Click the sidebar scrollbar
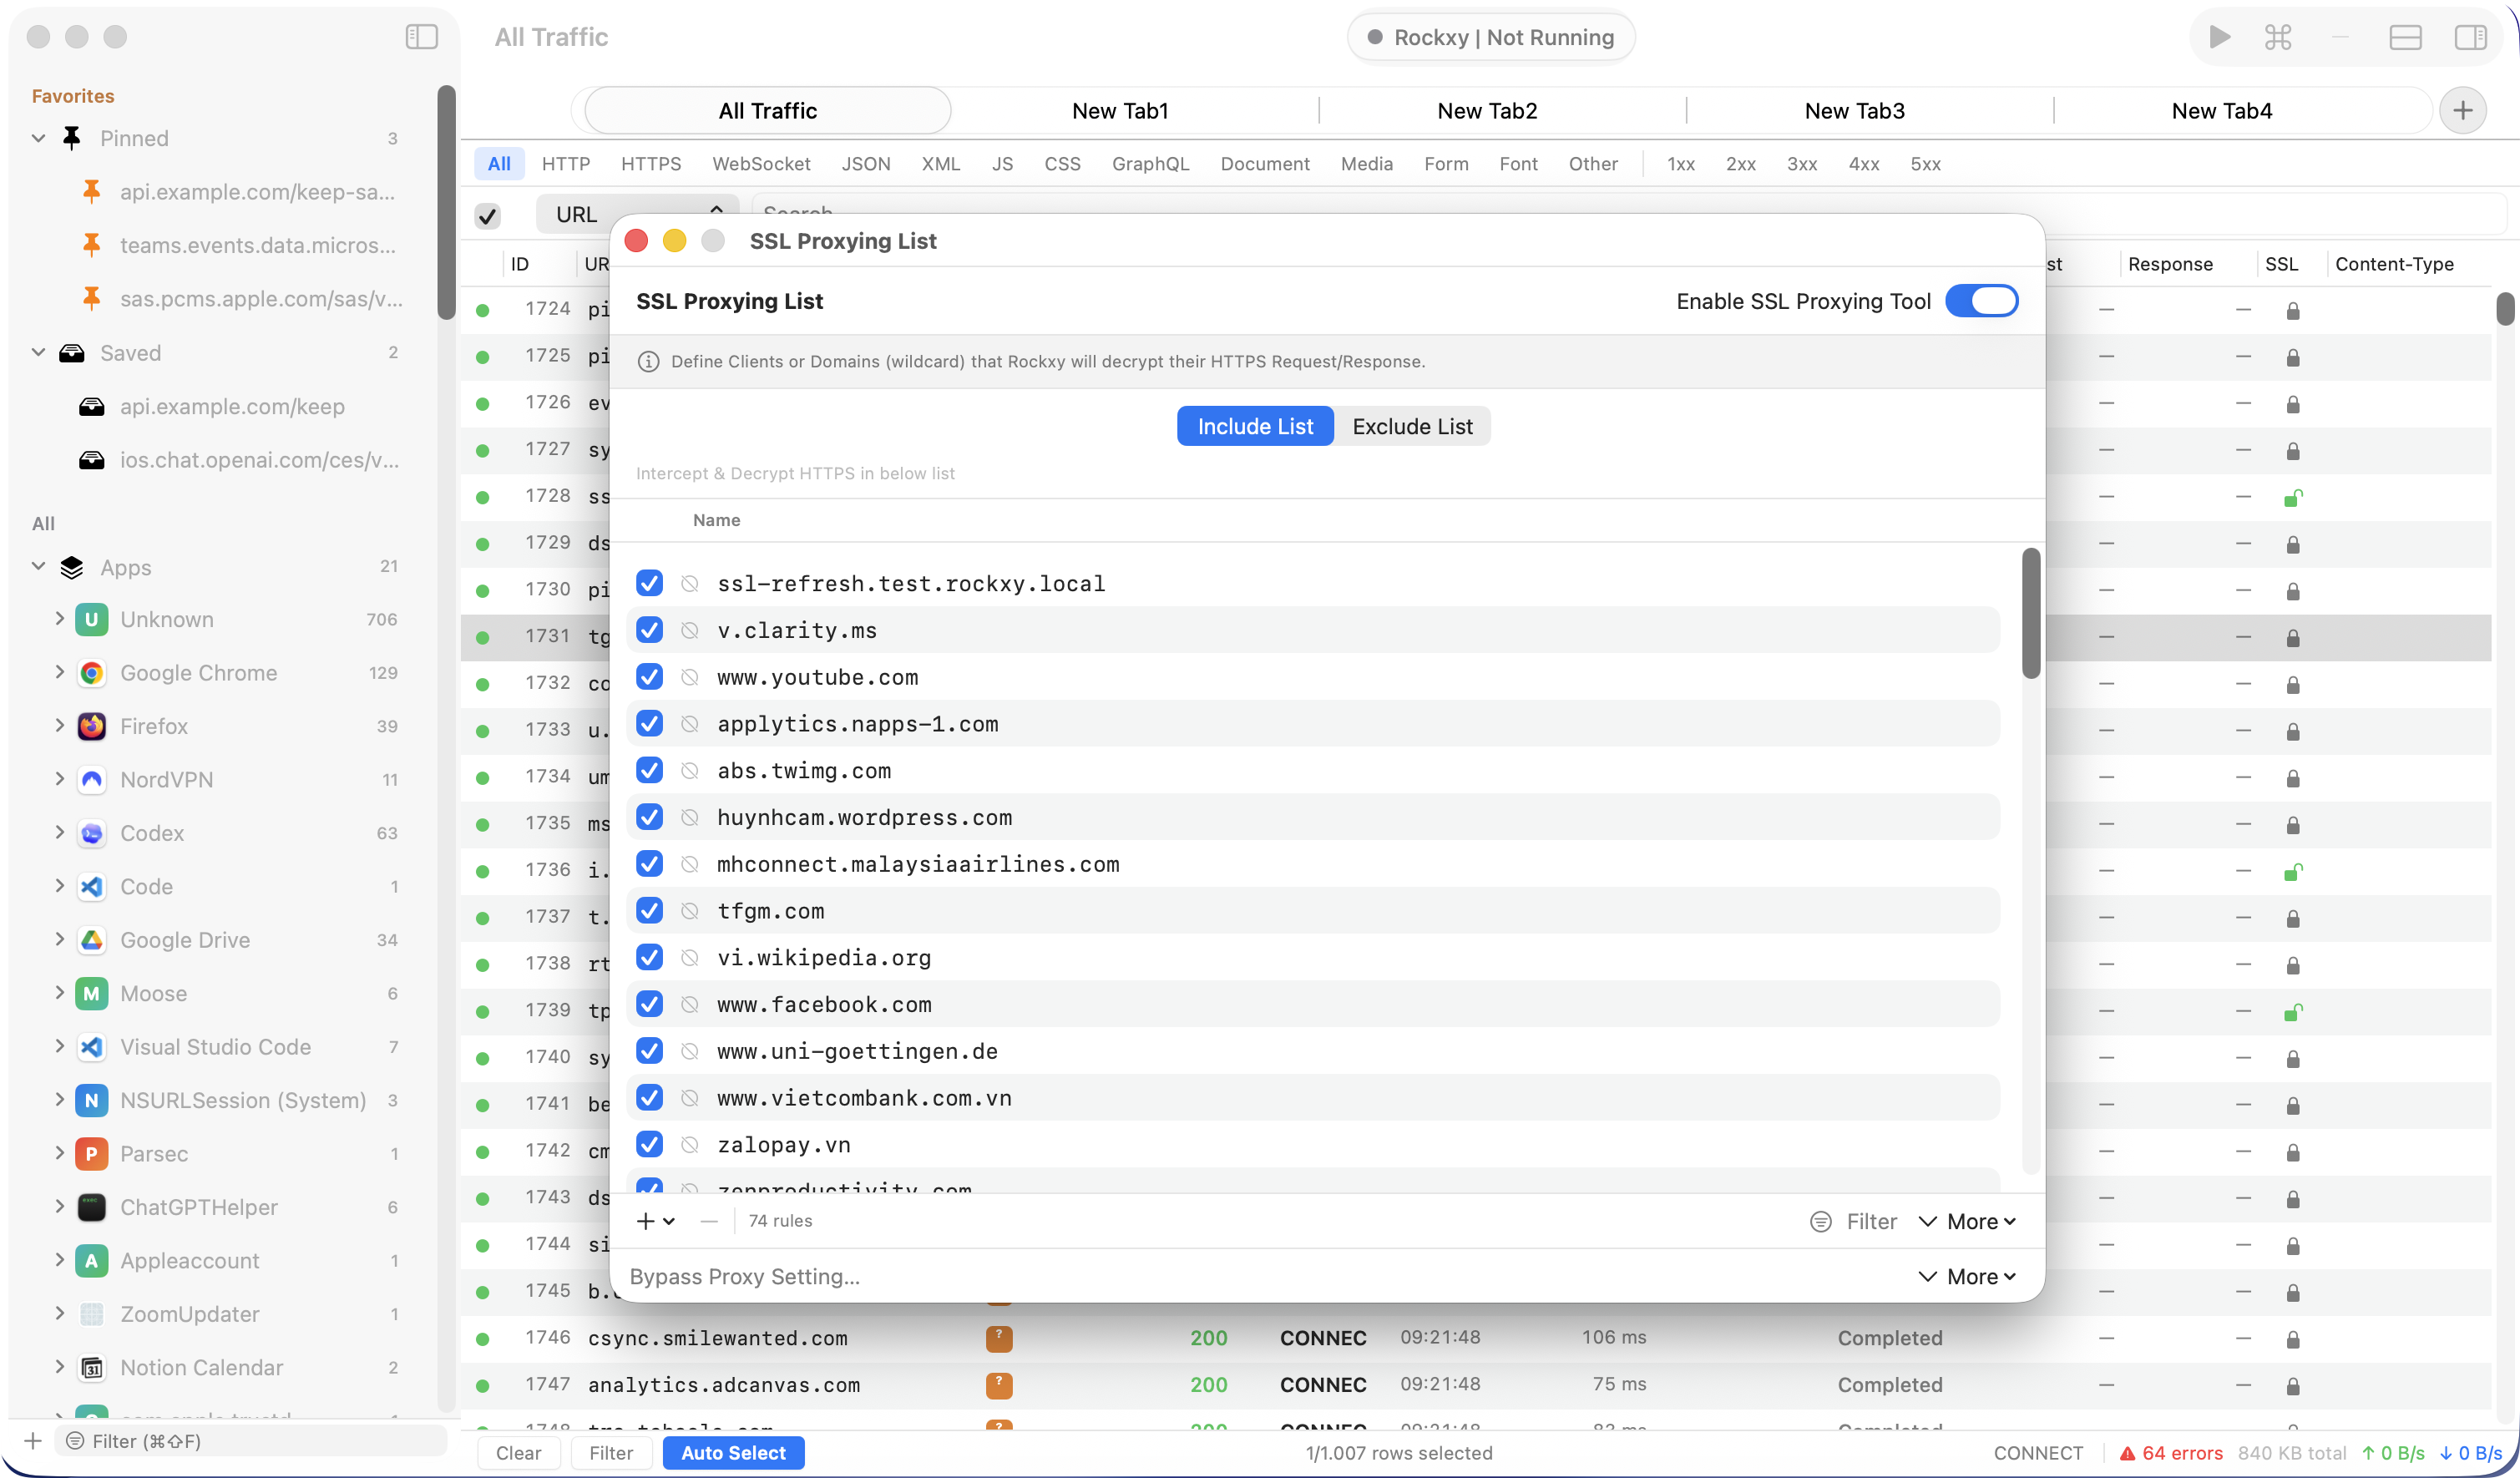This screenshot has height=1478, width=2520. [446, 203]
